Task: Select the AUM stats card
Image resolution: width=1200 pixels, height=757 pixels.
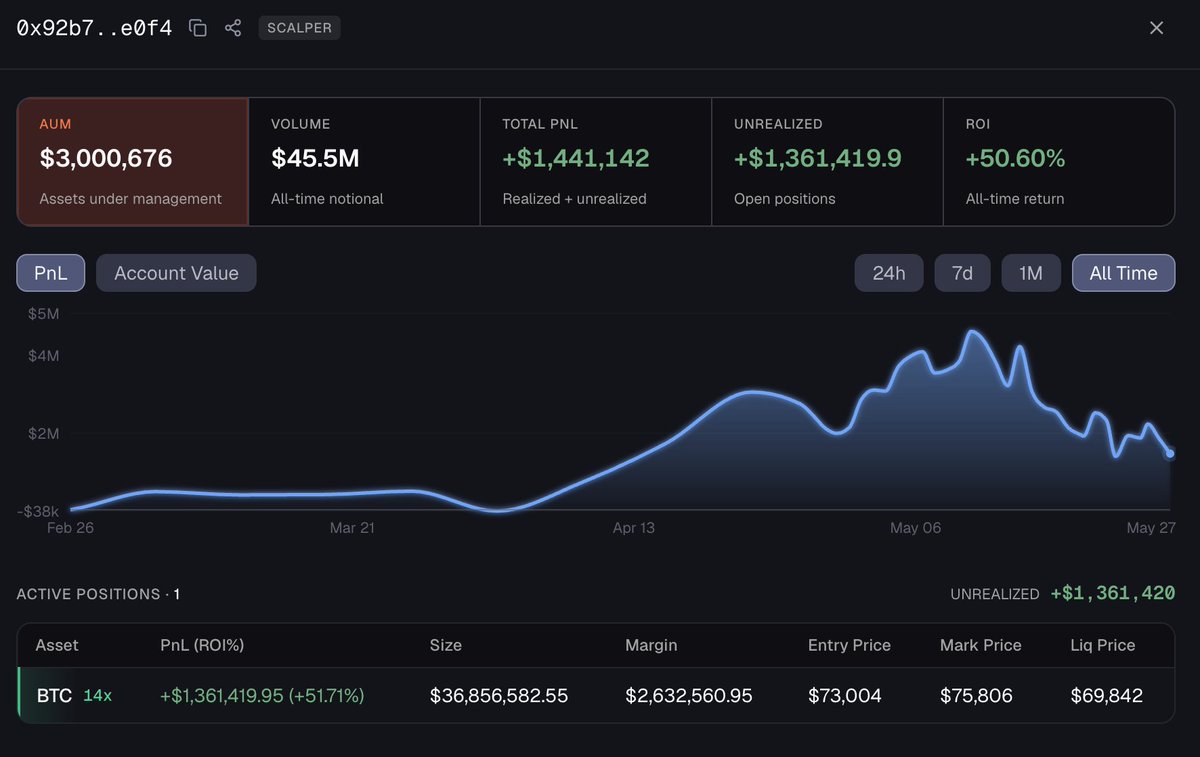Action: (x=132, y=161)
